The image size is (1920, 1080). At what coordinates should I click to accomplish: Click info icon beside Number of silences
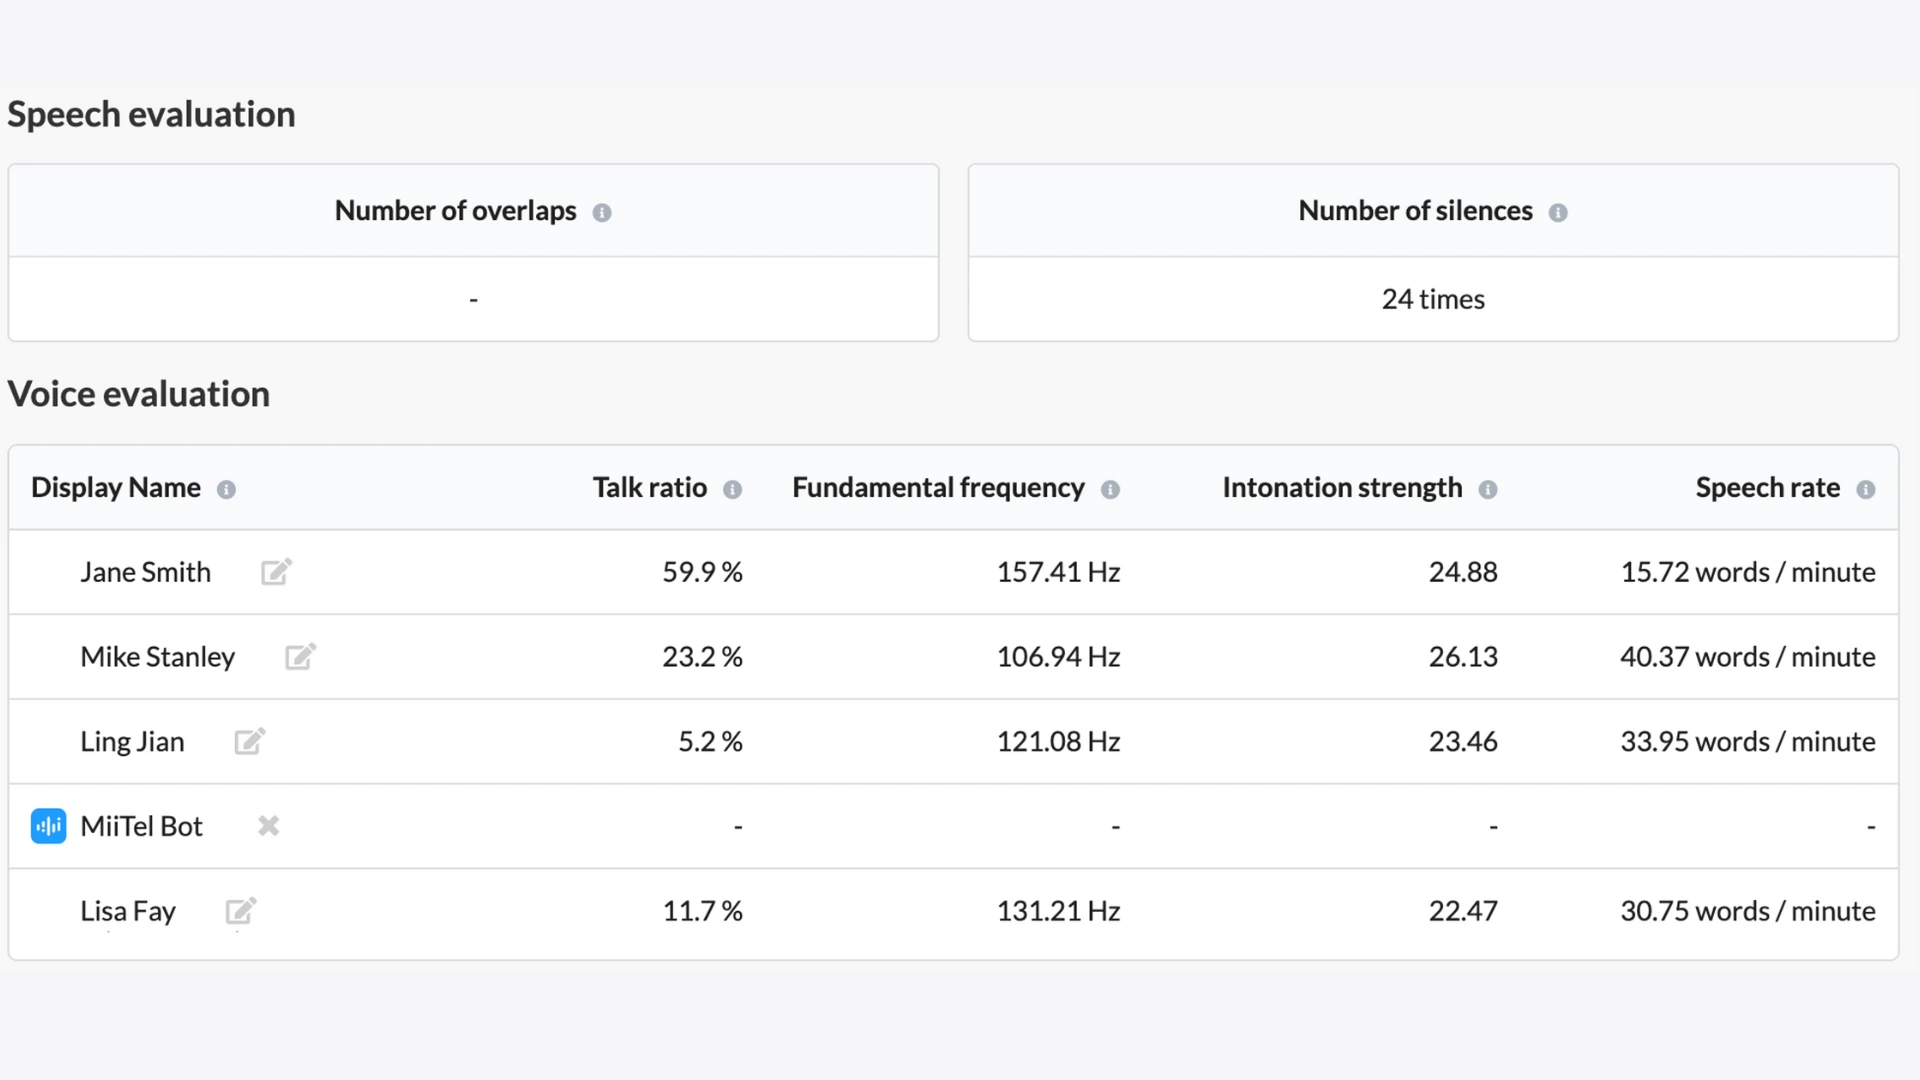1558,213
